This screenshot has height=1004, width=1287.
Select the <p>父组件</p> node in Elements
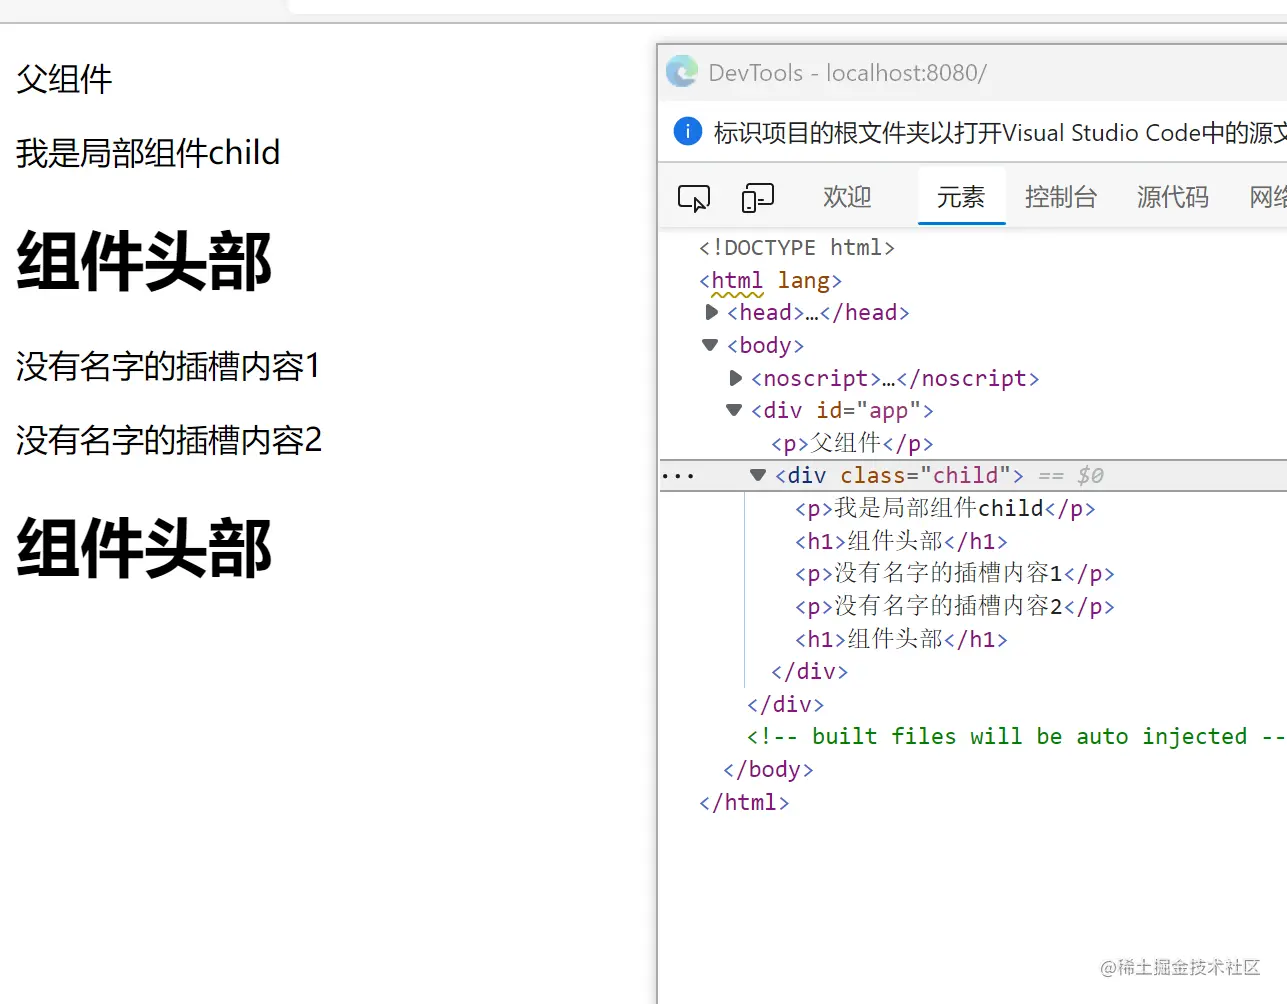point(850,443)
